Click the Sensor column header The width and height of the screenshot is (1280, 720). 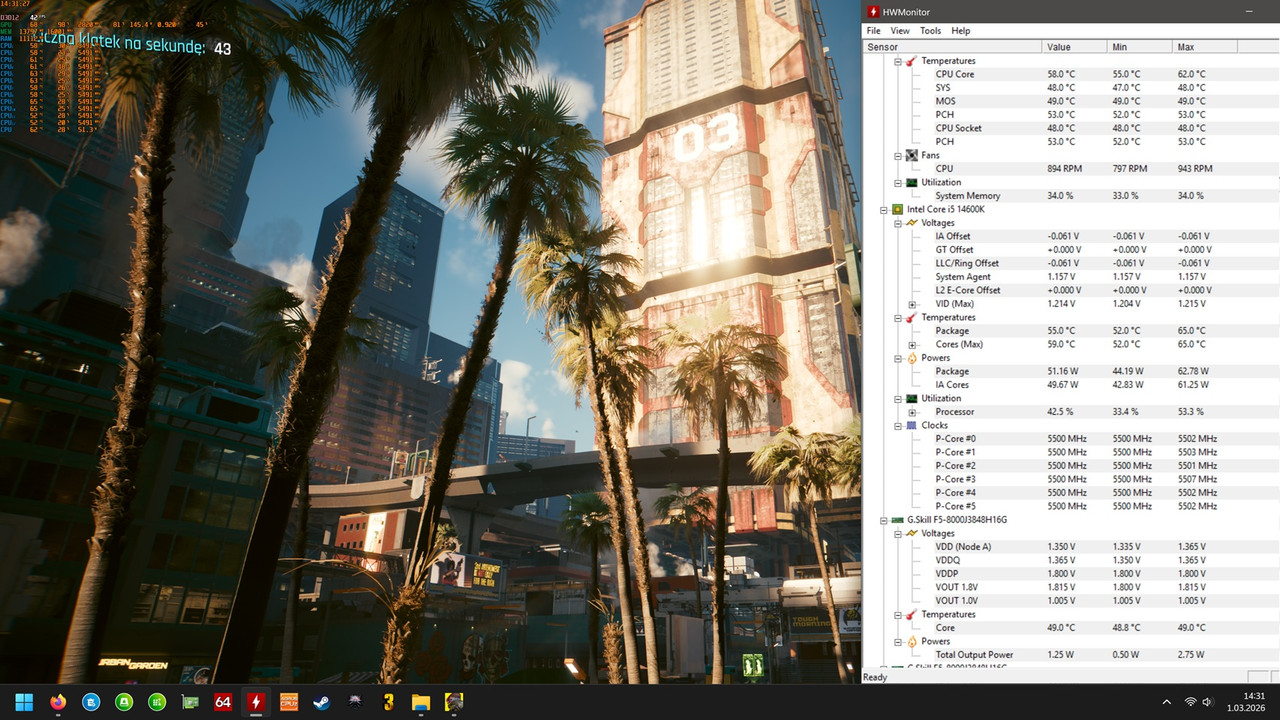coord(952,47)
